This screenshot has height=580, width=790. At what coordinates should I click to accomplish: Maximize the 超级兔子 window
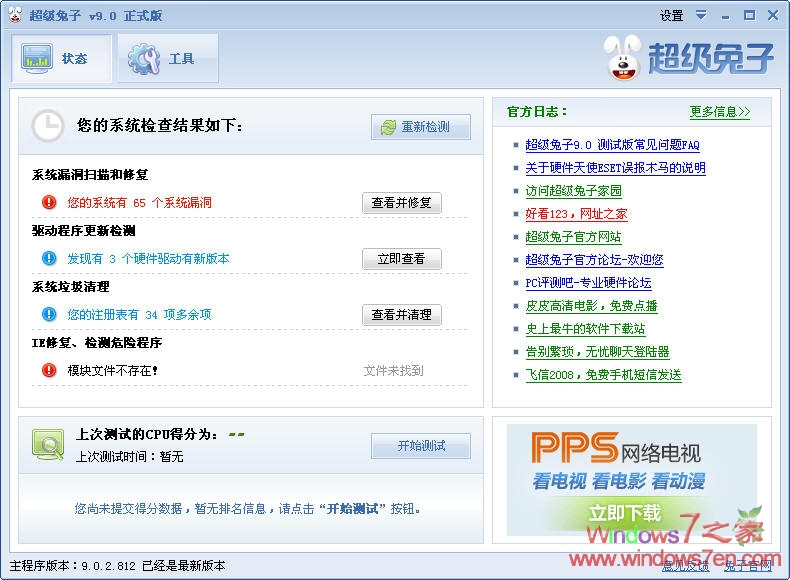click(x=749, y=16)
